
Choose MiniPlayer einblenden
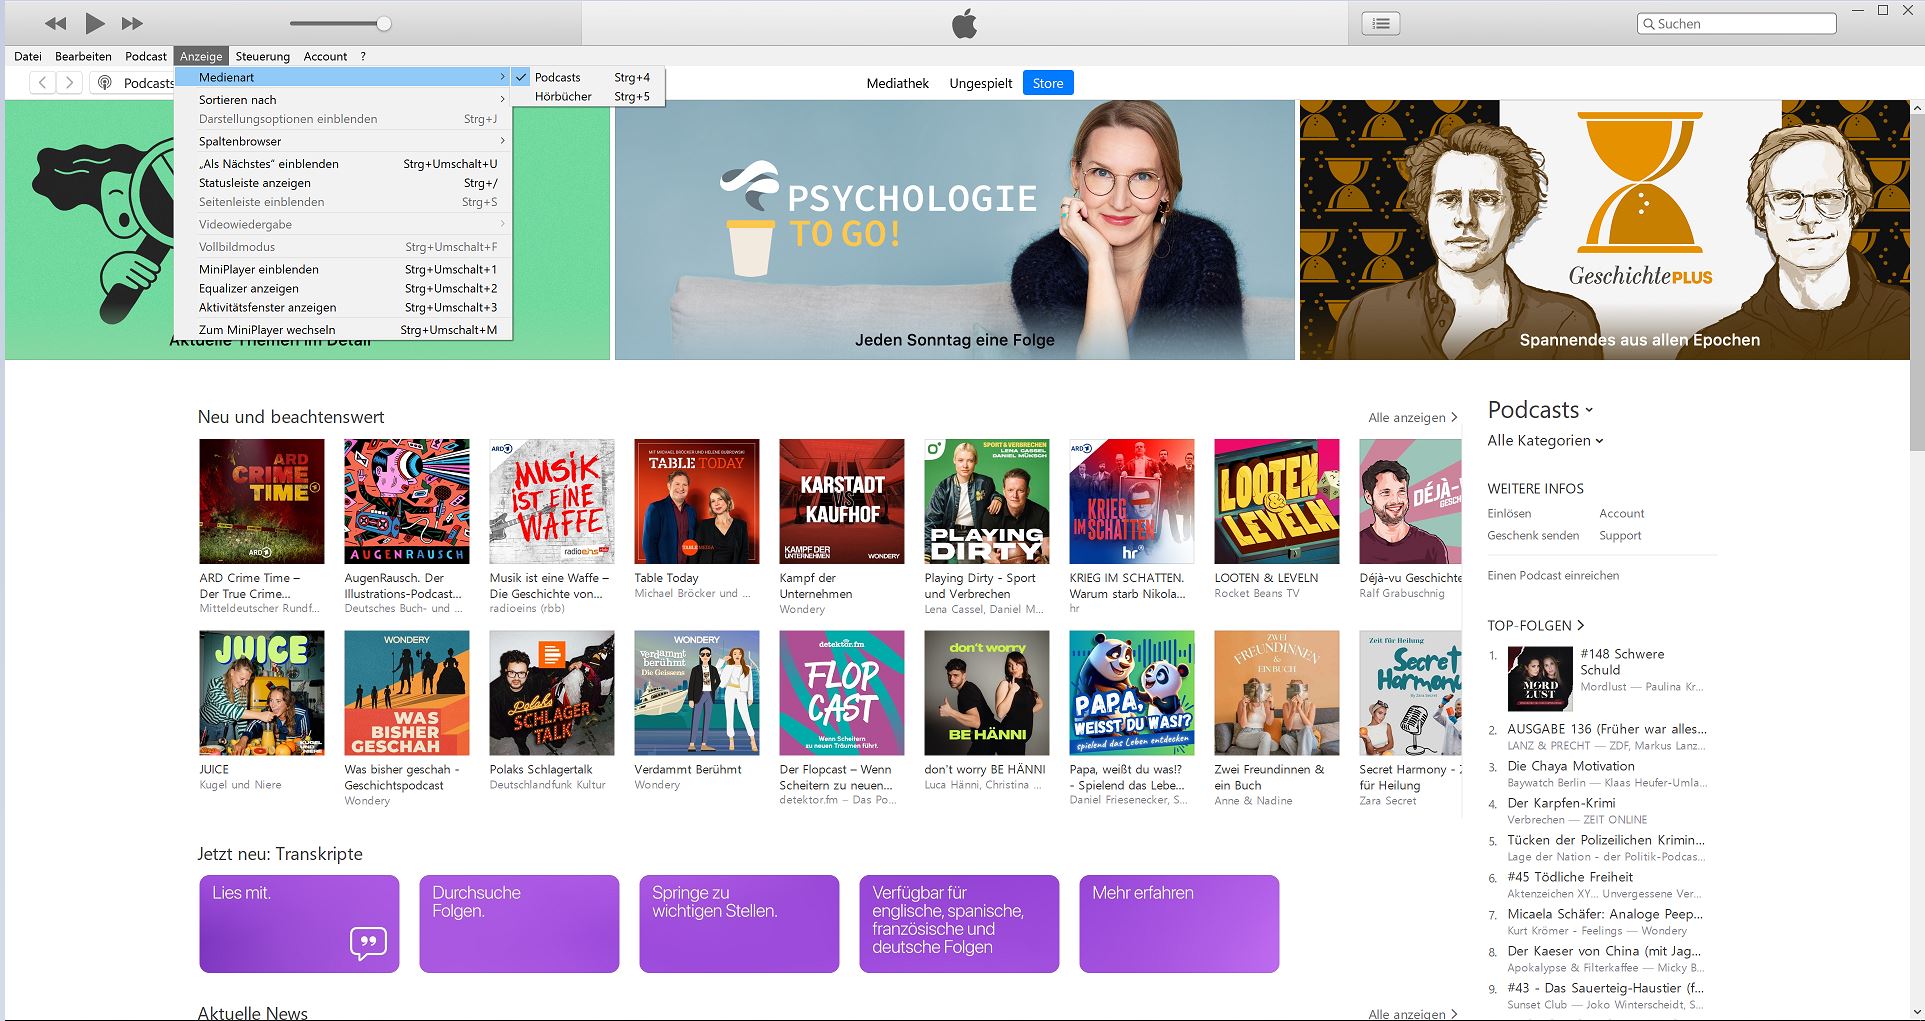pos(343,269)
